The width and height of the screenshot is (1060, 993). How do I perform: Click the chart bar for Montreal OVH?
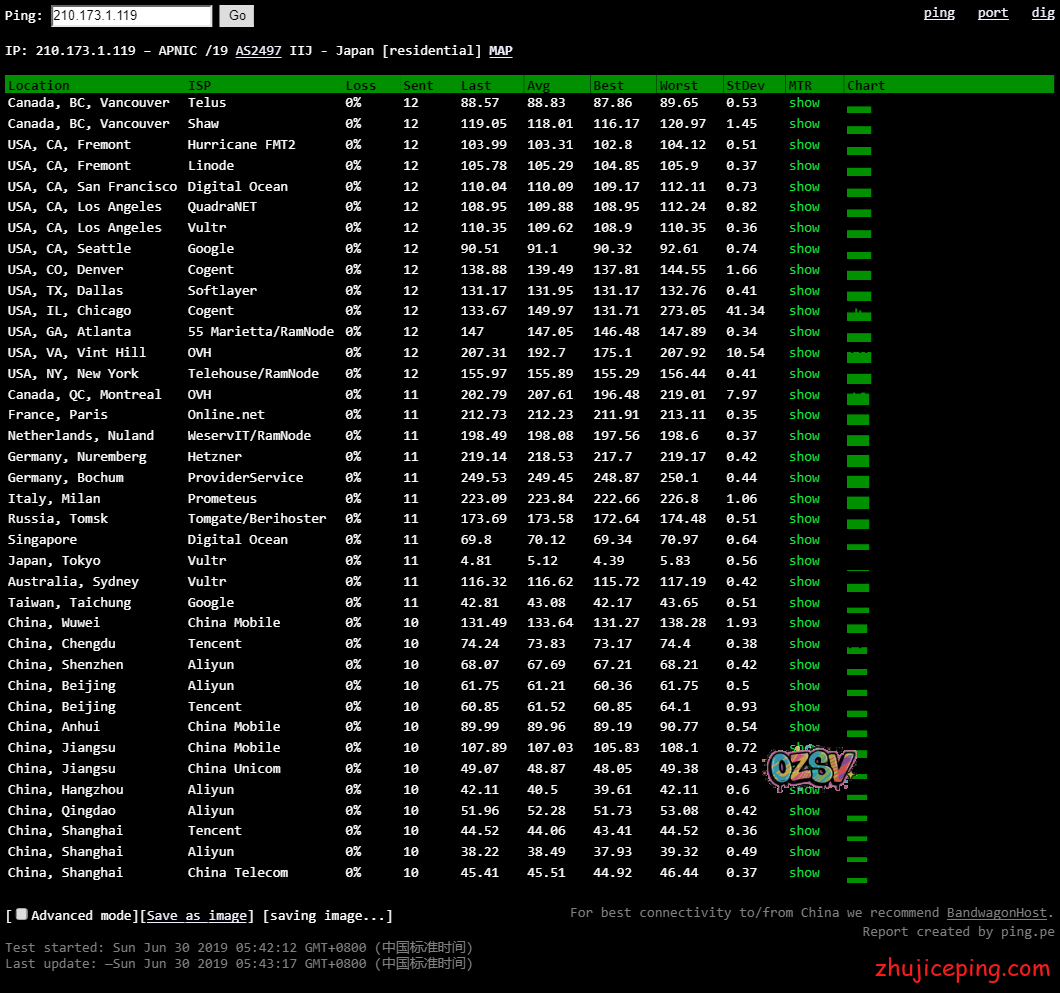858,398
